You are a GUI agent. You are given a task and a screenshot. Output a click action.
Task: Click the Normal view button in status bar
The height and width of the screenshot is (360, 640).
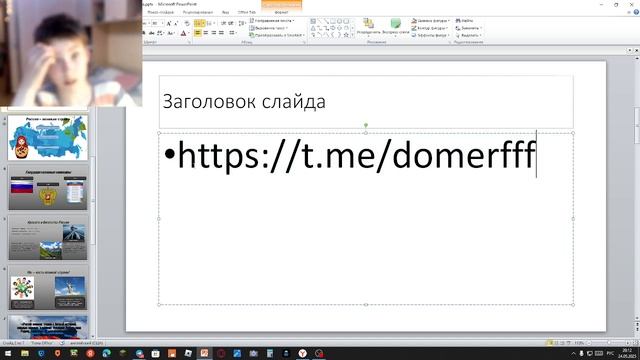[x=550, y=343]
